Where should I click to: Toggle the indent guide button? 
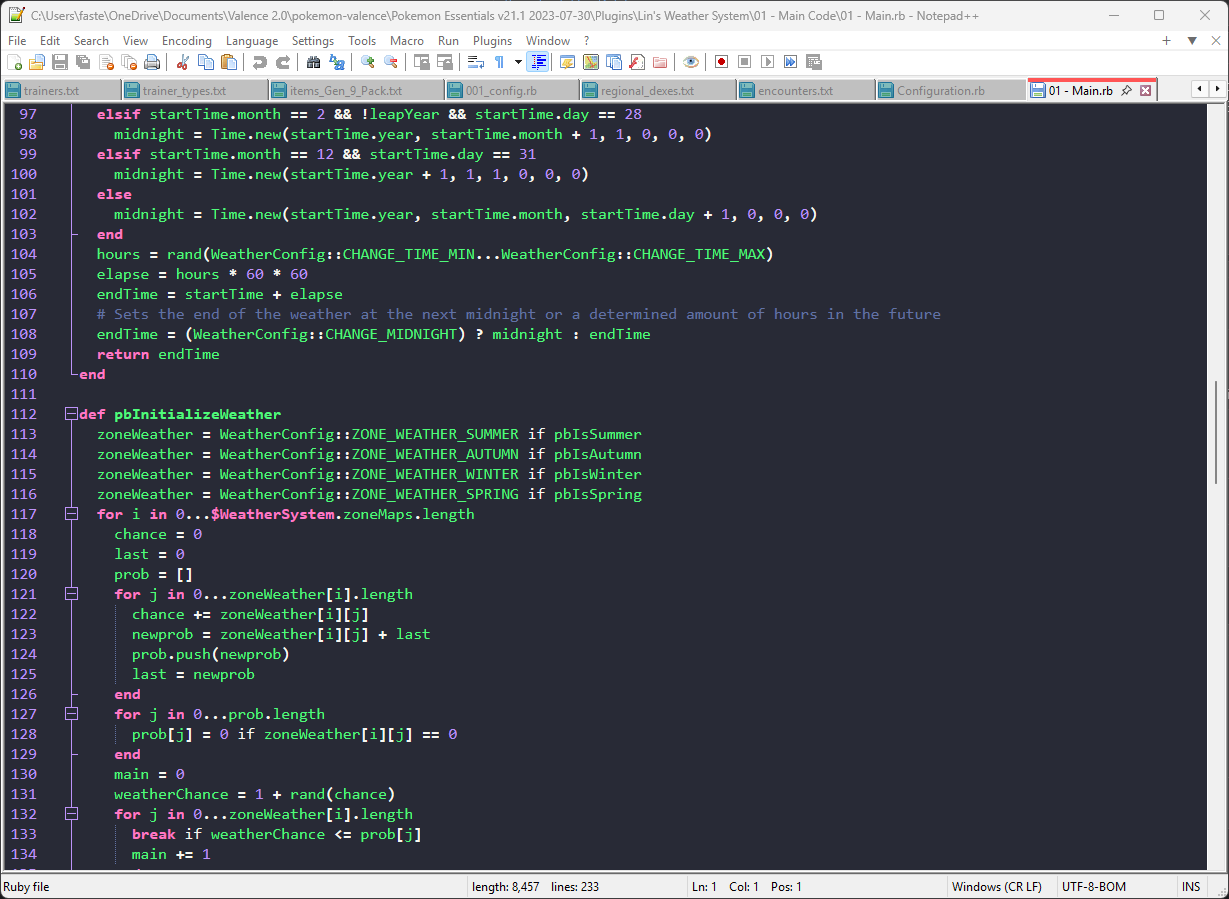538,62
